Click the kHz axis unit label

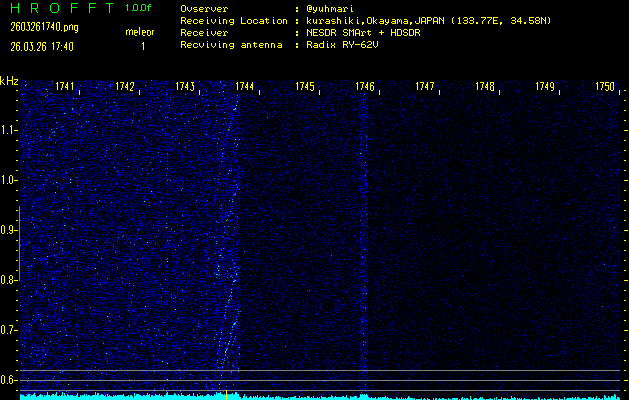point(9,81)
